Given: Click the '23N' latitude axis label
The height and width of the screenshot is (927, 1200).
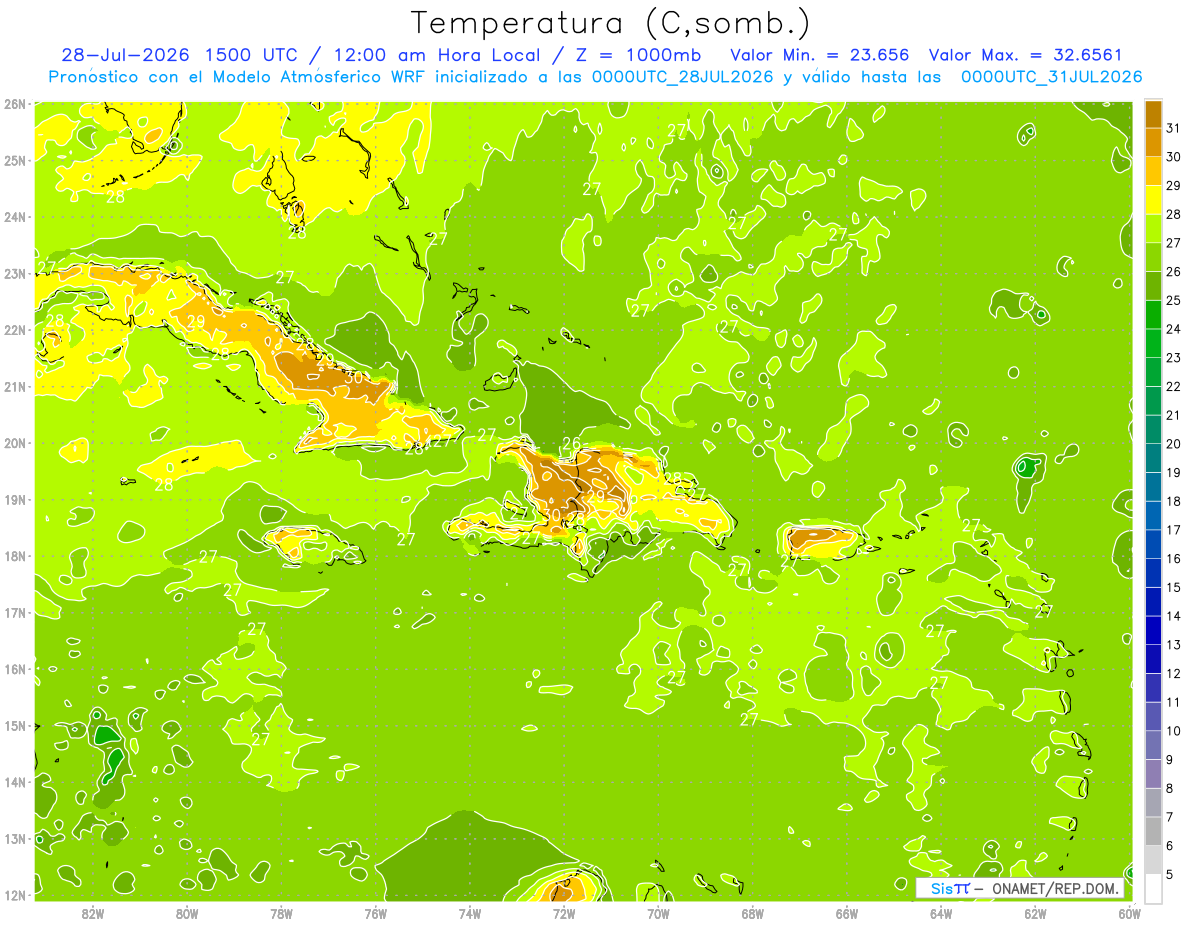Looking at the screenshot, I should [x=14, y=273].
